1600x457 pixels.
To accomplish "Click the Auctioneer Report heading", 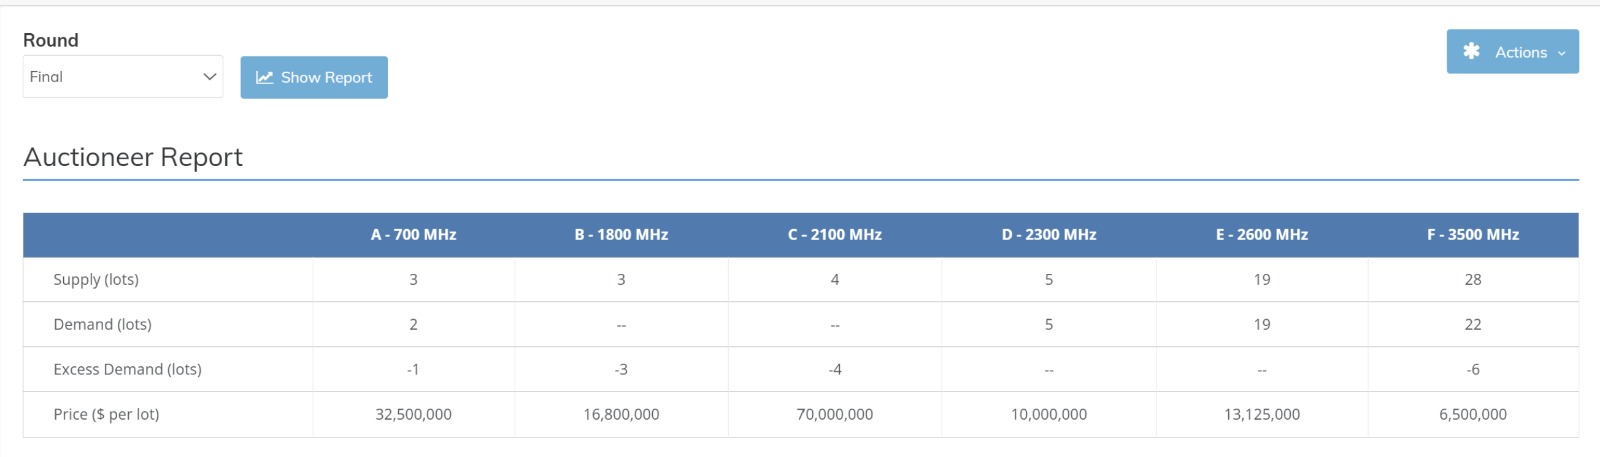I will (133, 157).
